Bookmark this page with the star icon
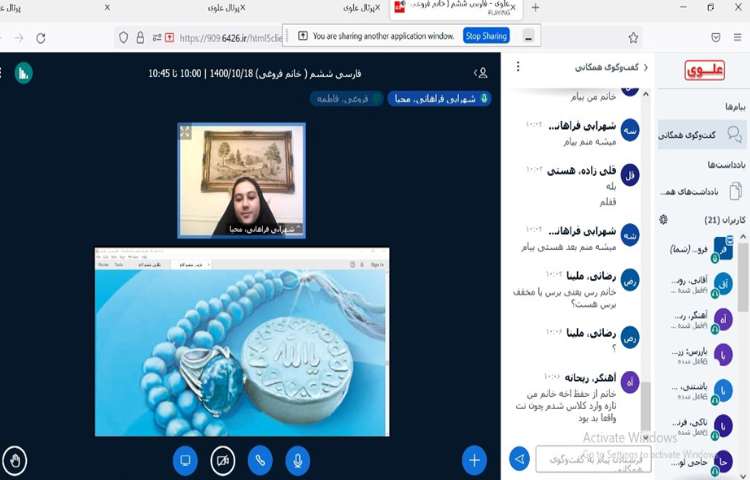This screenshot has width=750, height=480. click(x=633, y=37)
